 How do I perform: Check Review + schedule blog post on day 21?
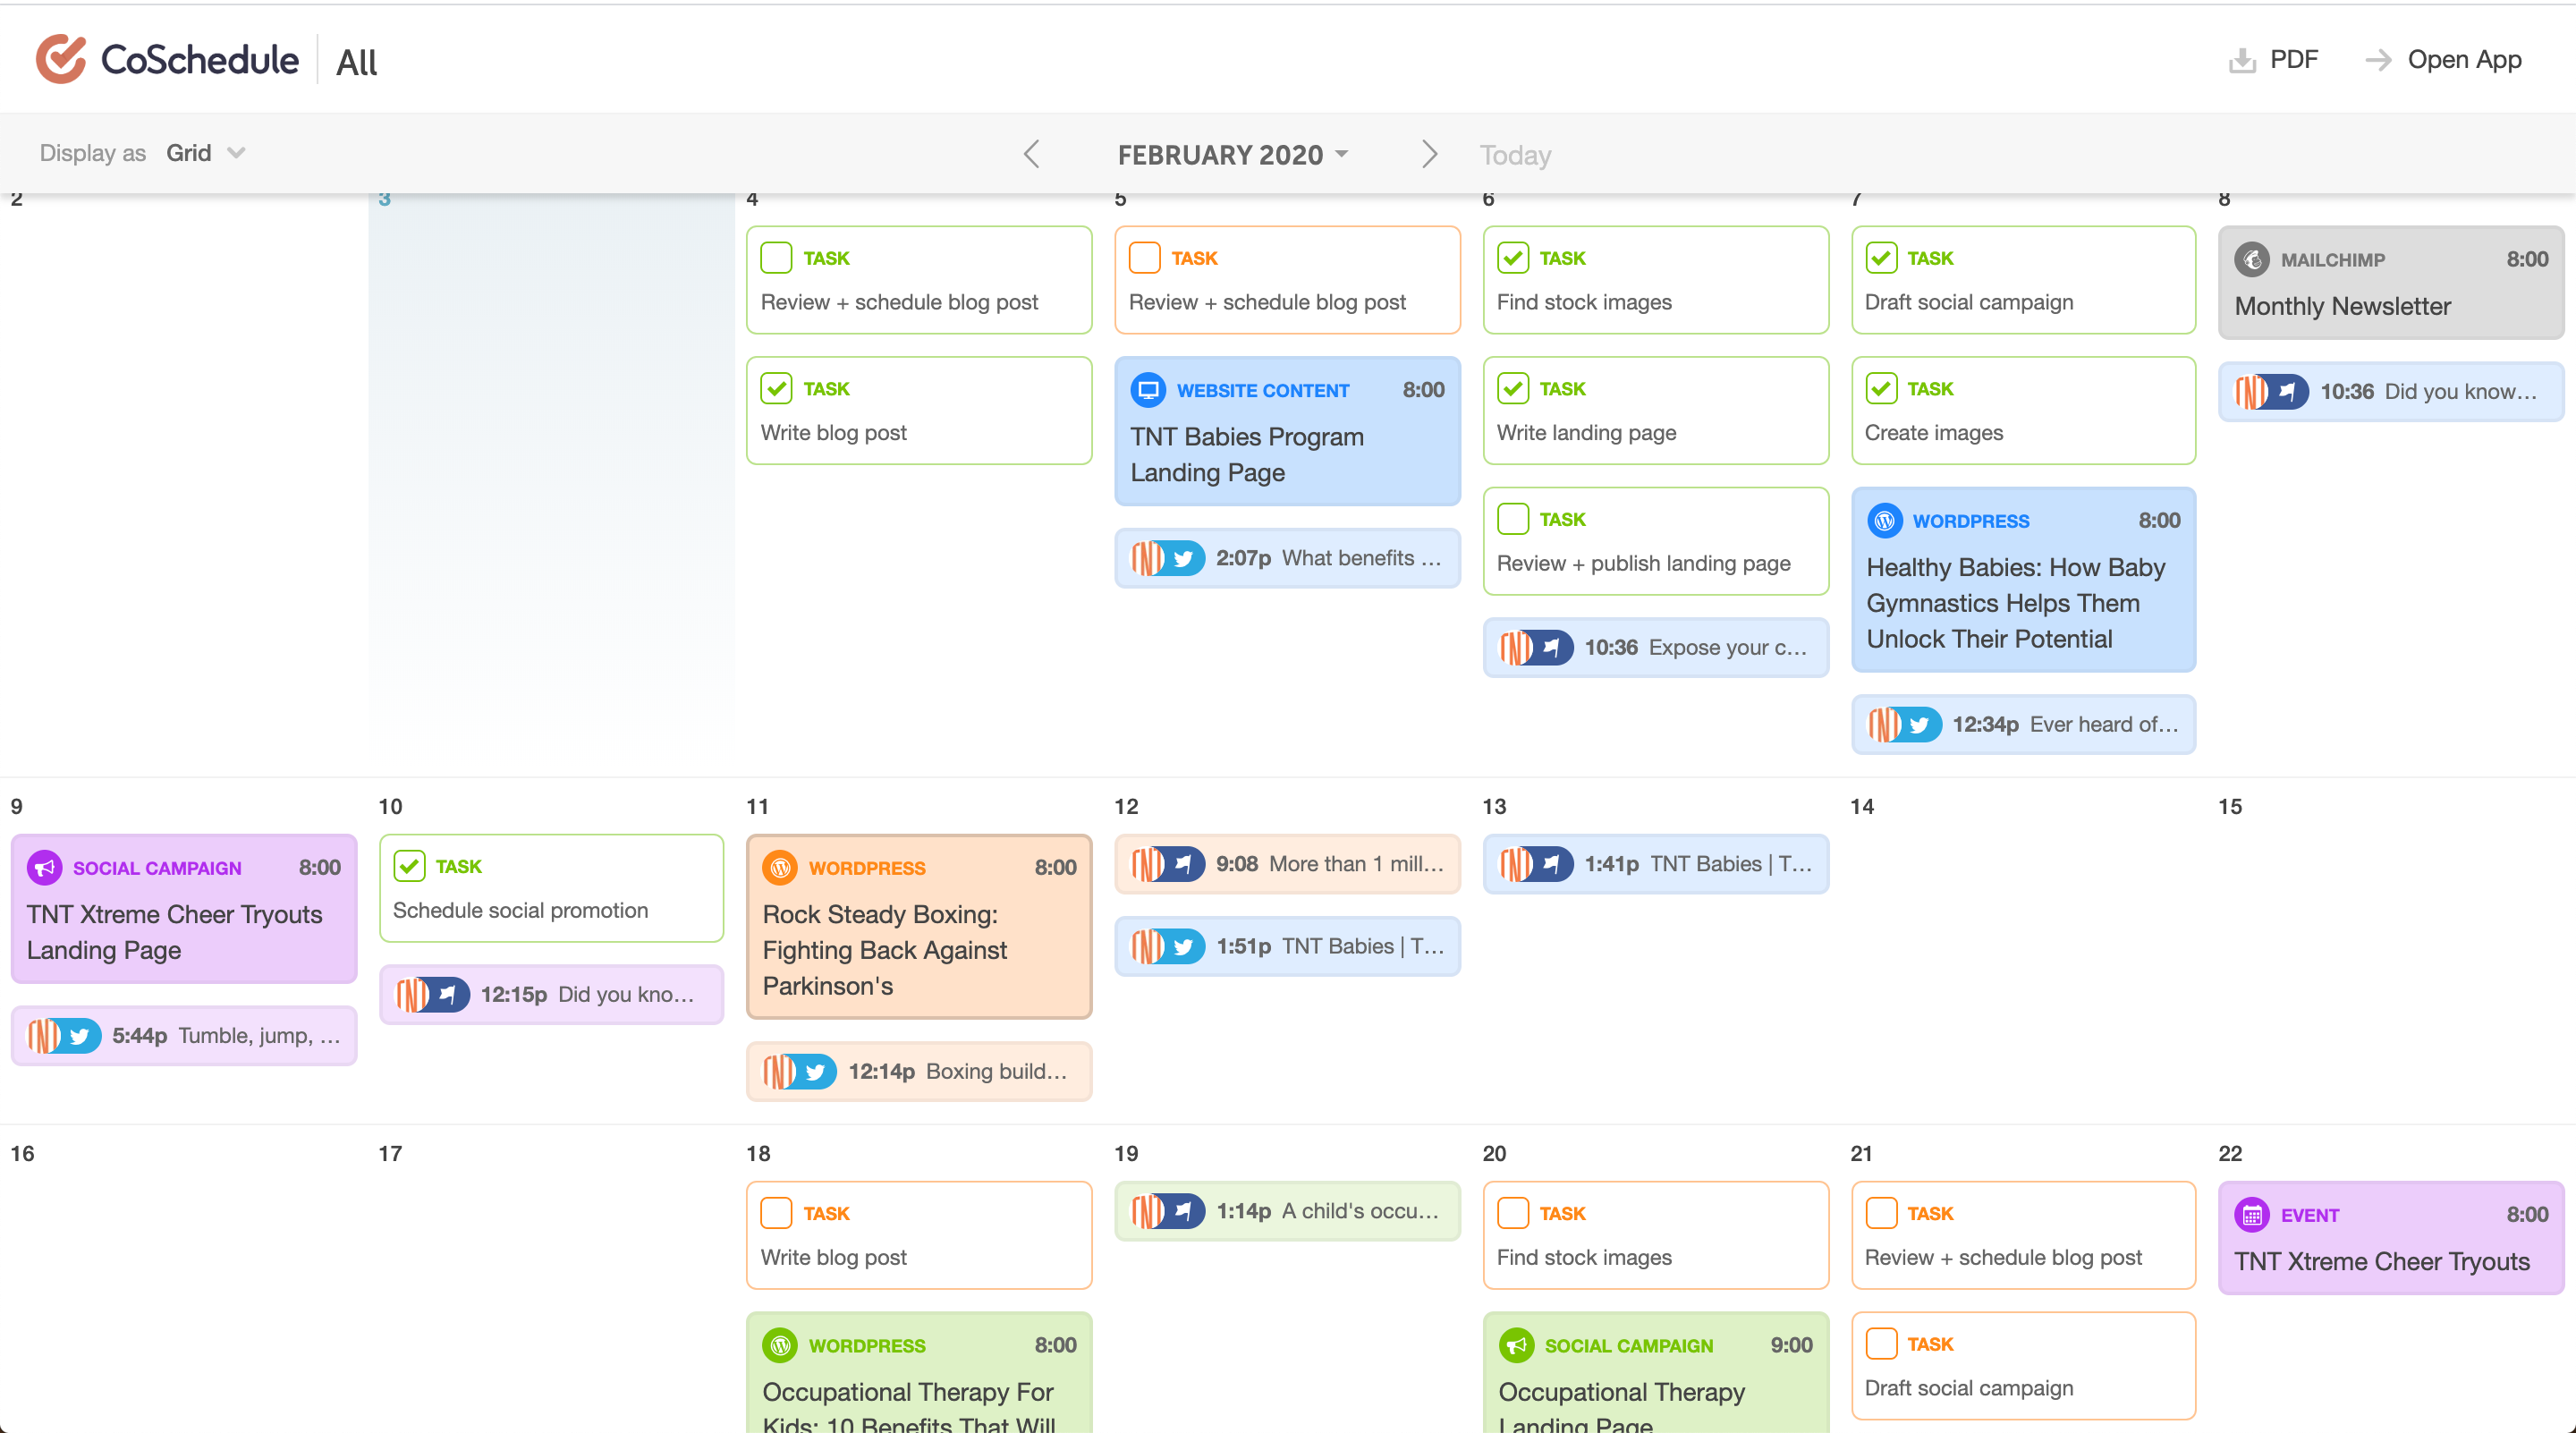tap(1880, 1212)
